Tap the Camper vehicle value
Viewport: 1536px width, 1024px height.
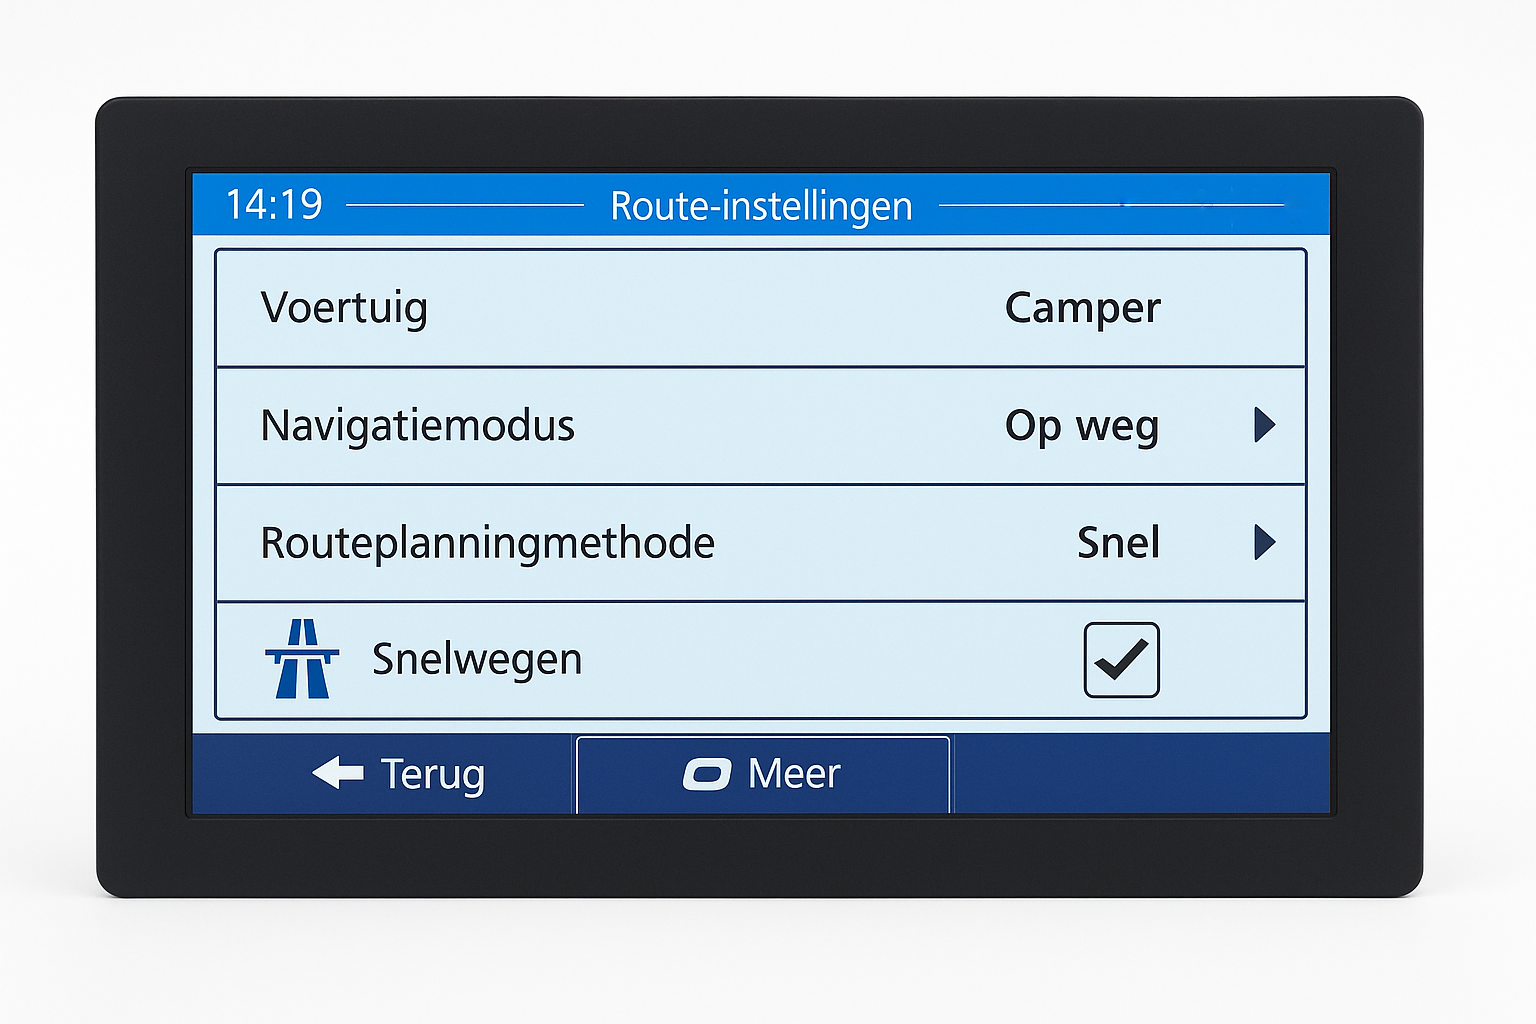[1082, 308]
